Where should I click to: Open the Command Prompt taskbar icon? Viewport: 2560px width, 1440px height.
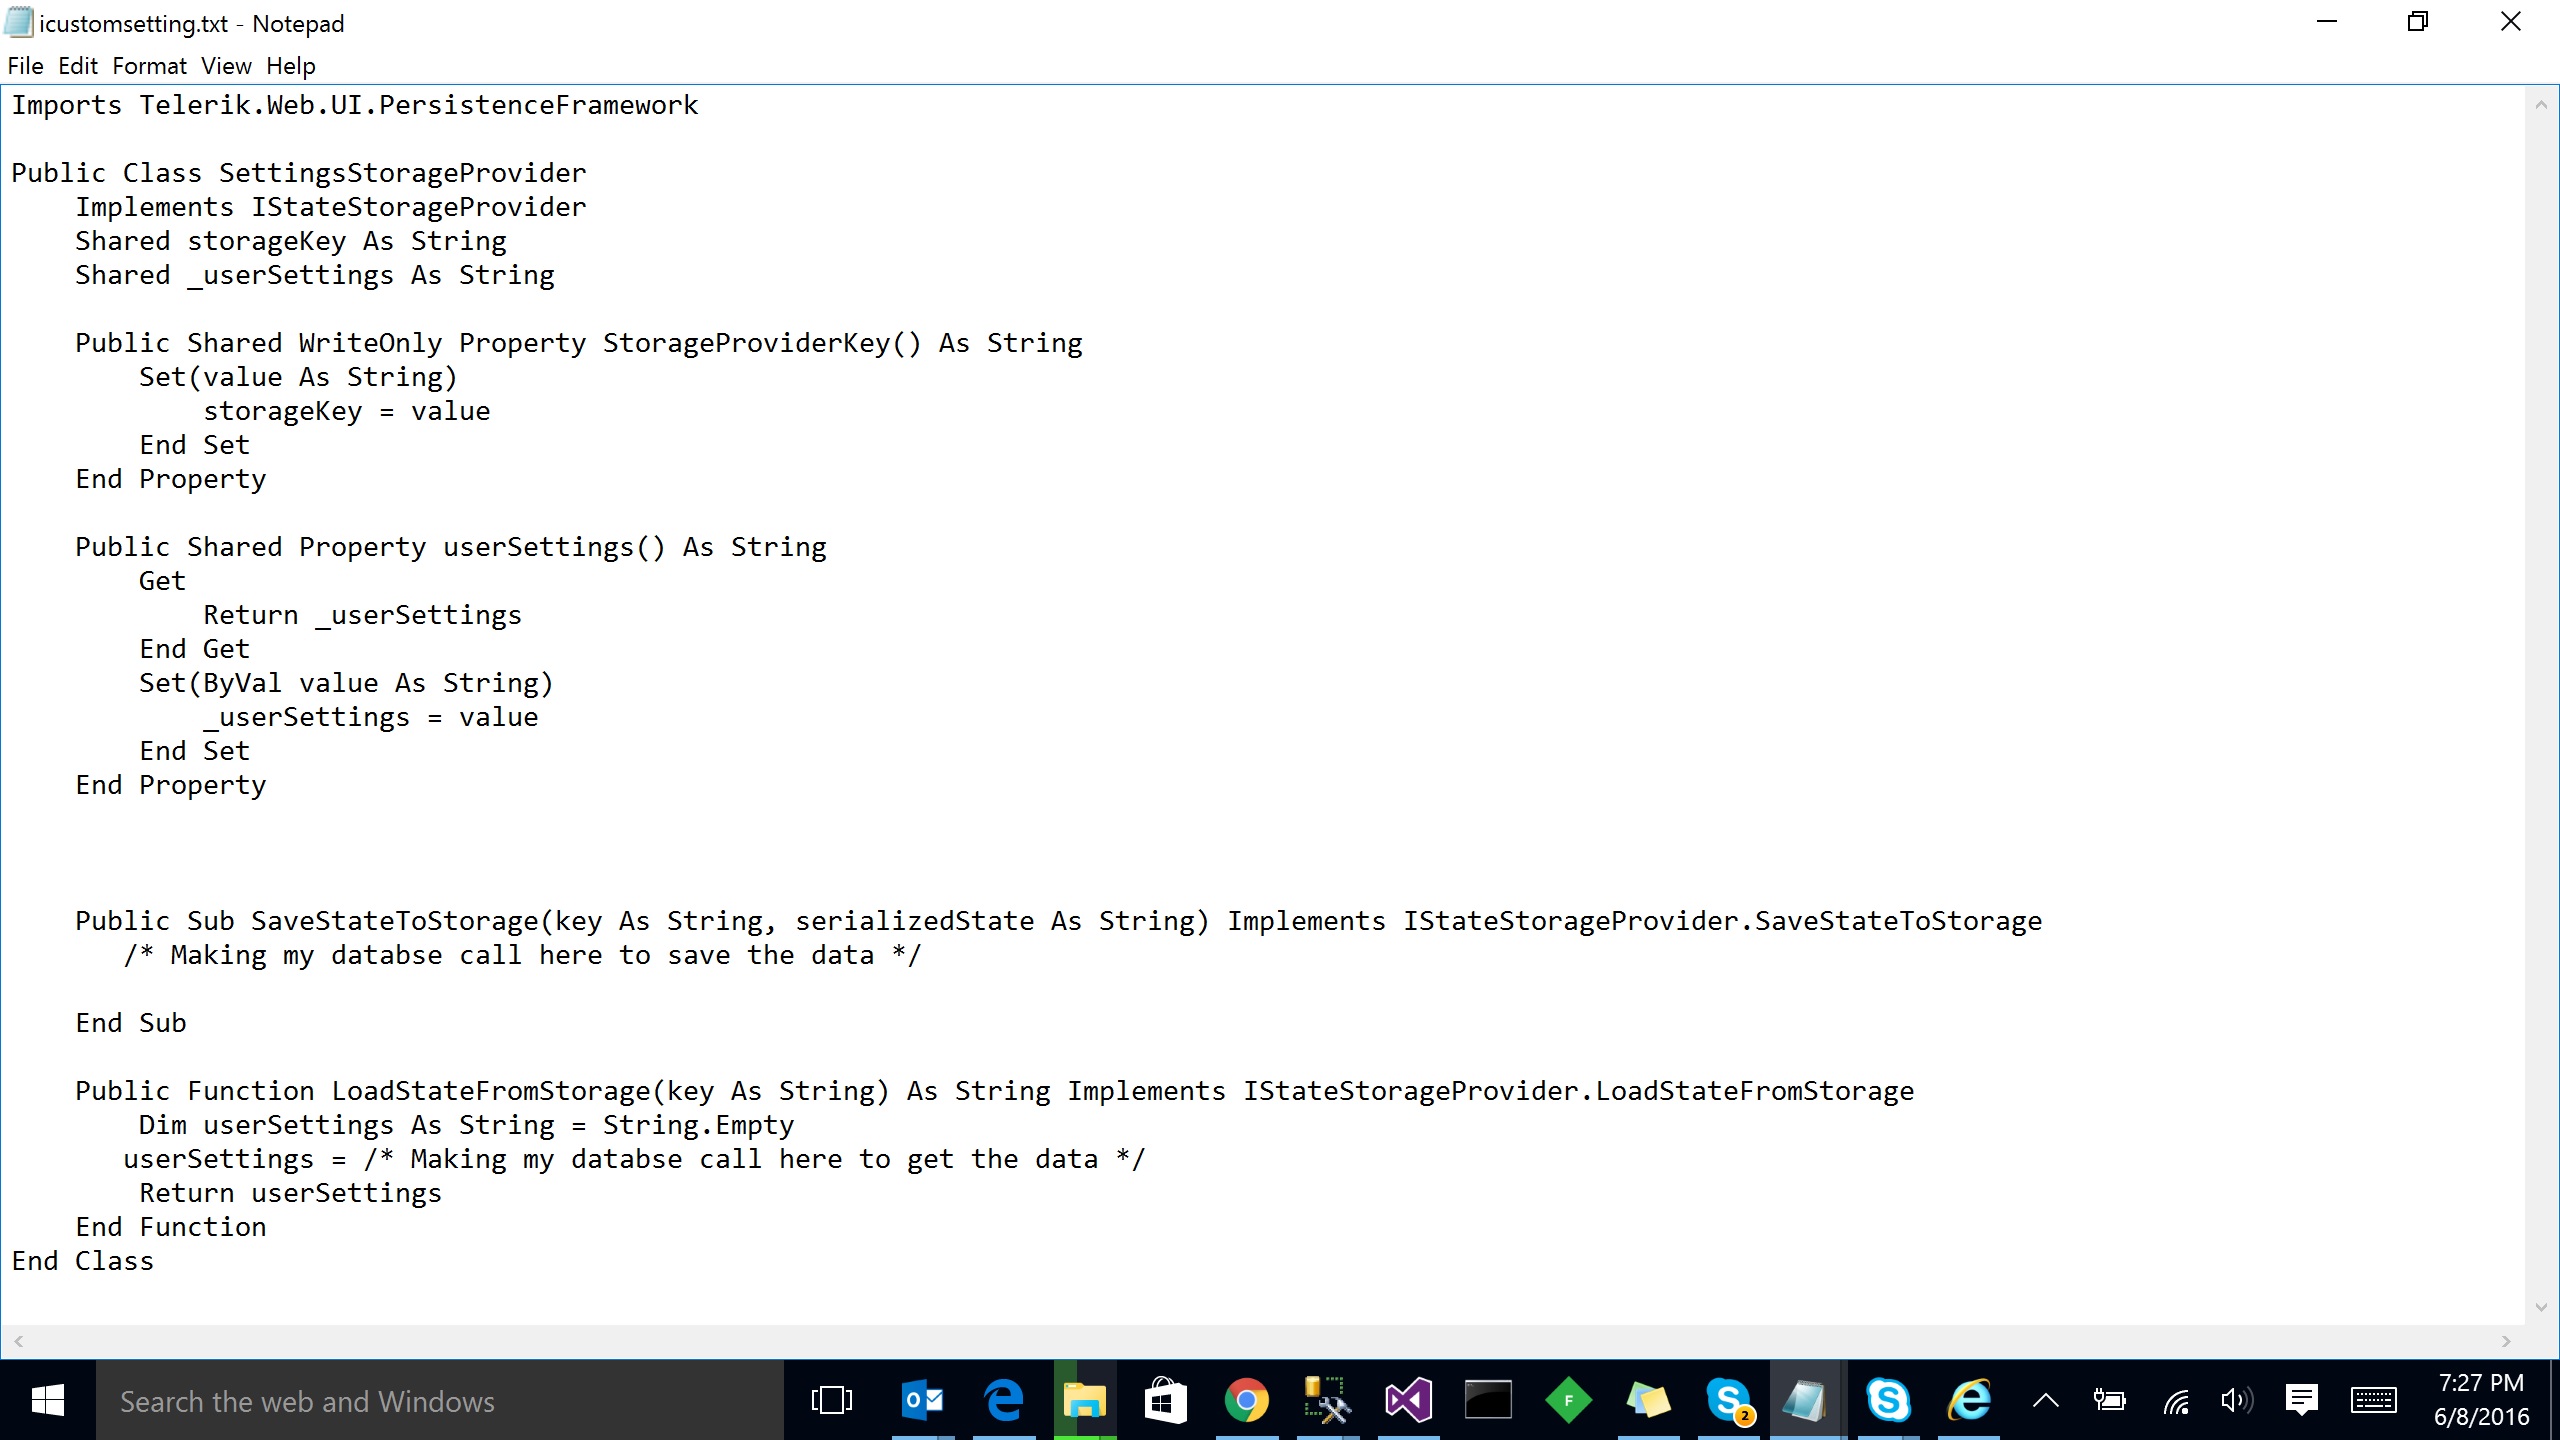(x=1488, y=1400)
